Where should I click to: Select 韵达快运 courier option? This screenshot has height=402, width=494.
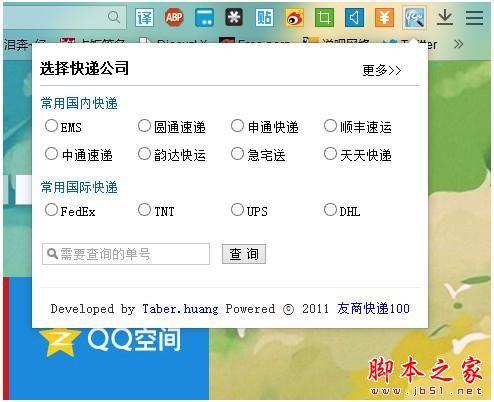144,154
